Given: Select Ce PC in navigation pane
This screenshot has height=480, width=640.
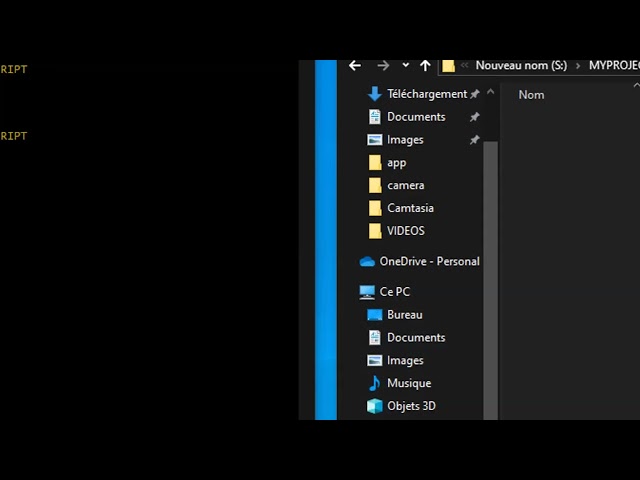Looking at the screenshot, I should point(394,292).
